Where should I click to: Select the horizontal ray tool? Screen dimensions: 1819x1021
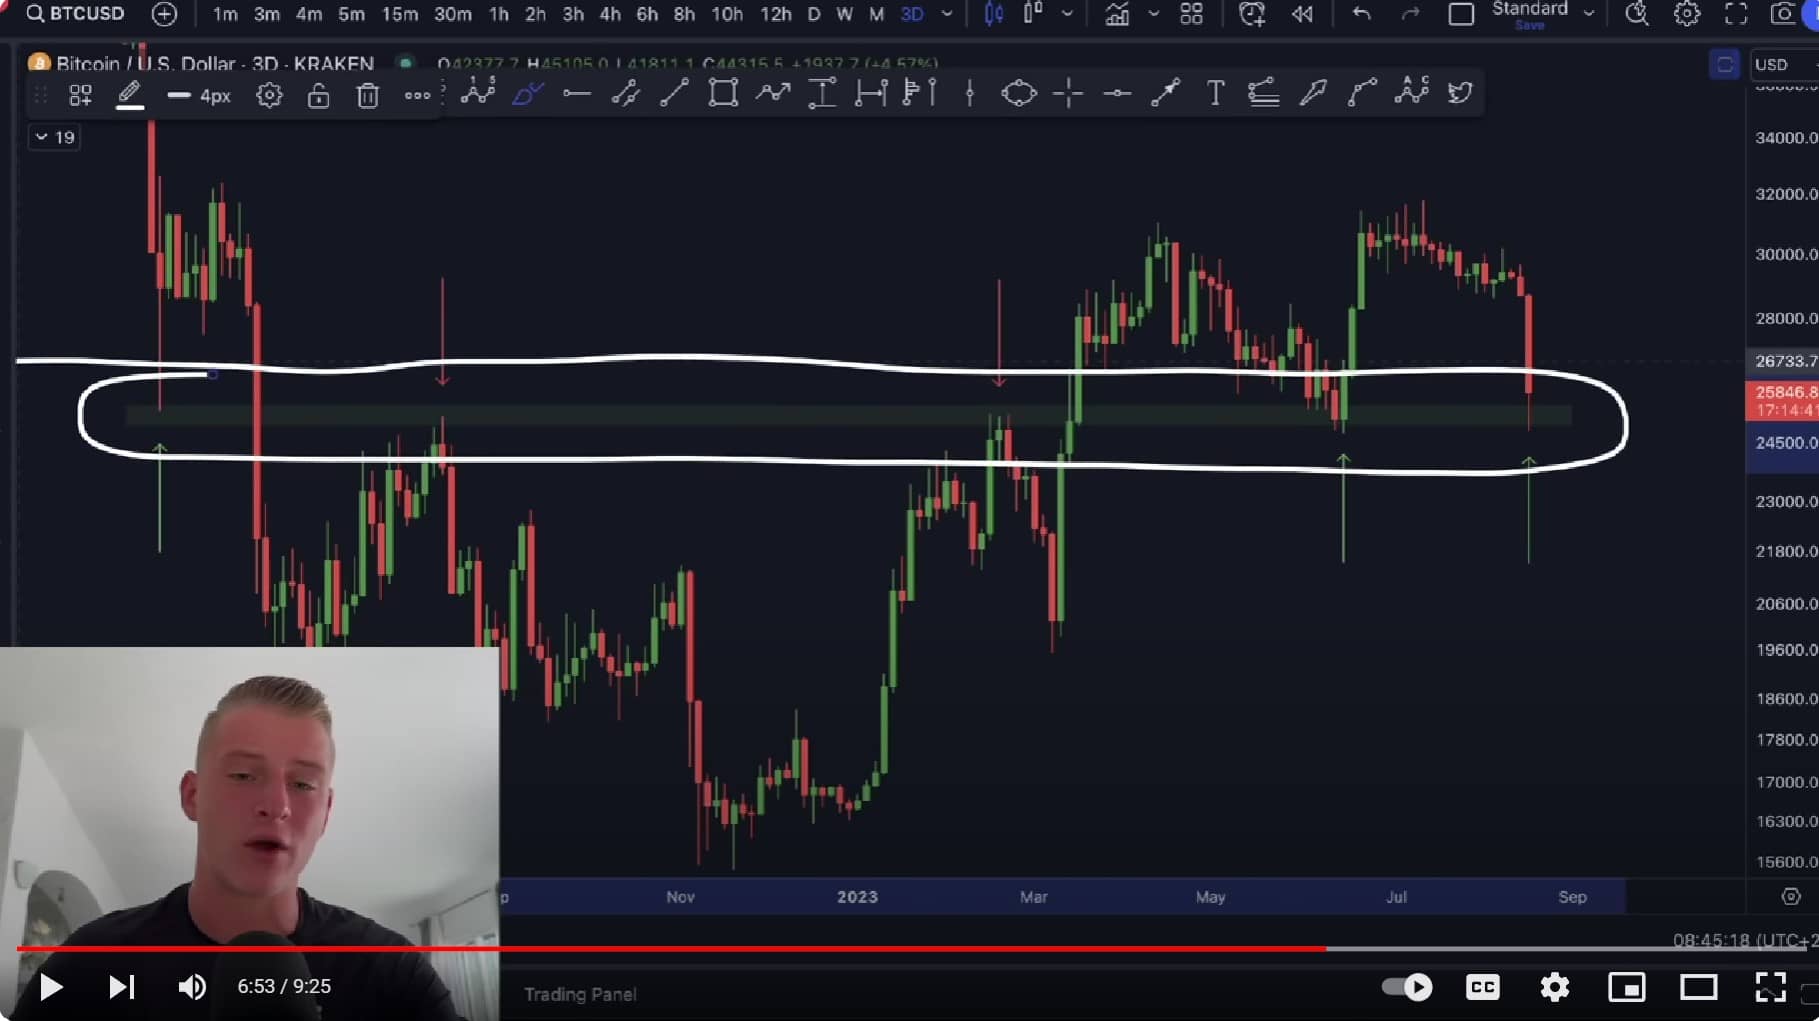[576, 94]
